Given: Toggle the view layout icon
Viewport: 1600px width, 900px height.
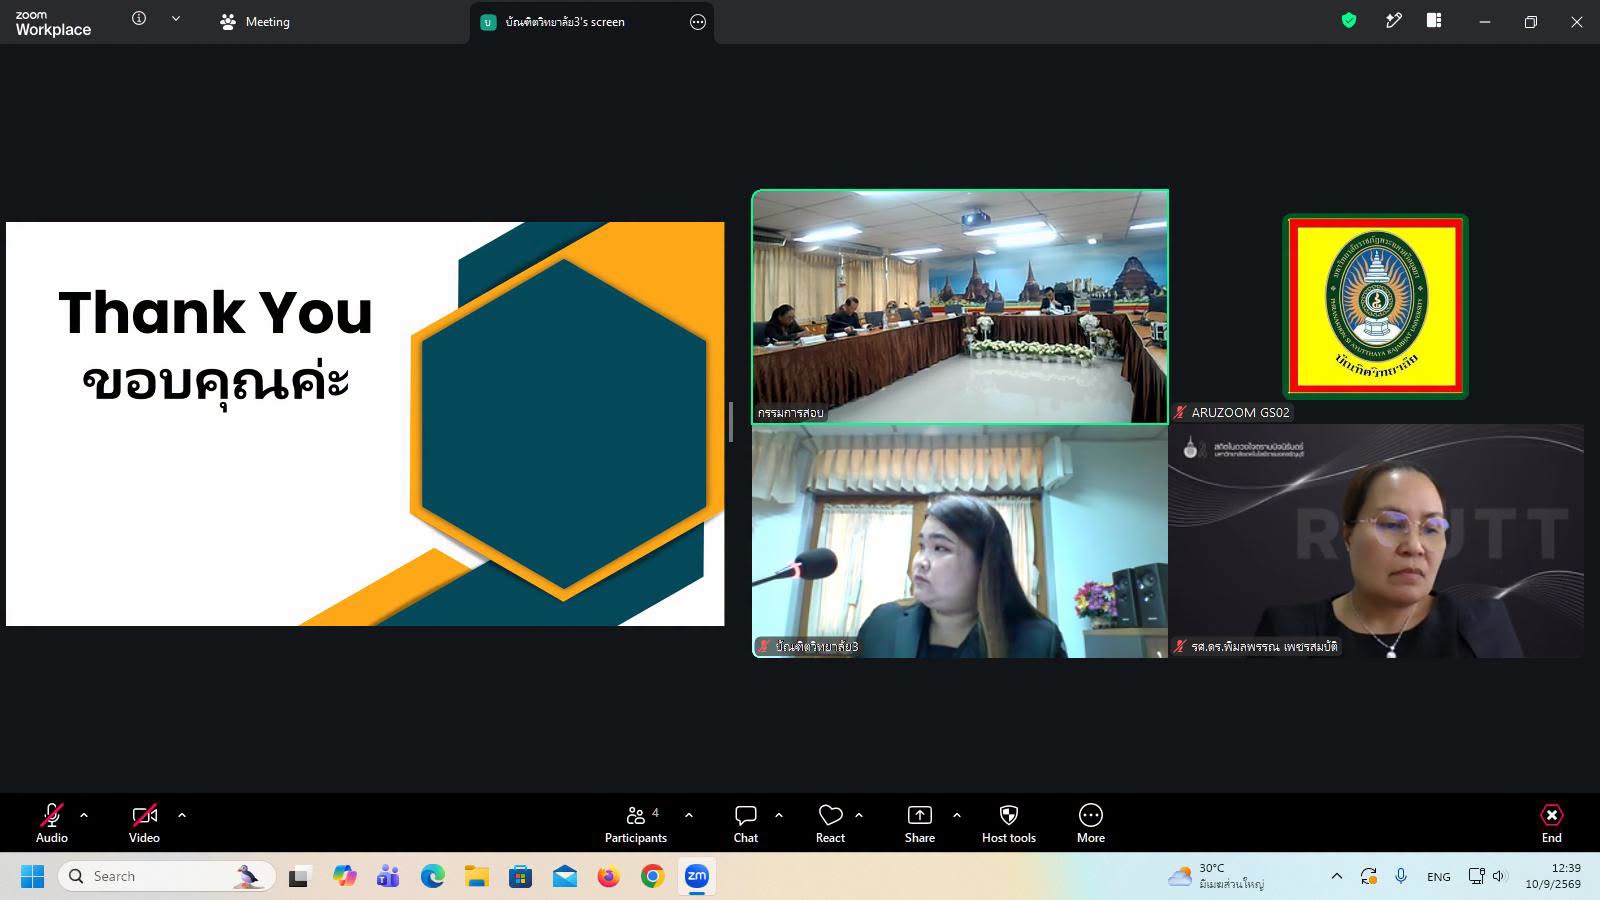Looking at the screenshot, I should point(1434,20).
